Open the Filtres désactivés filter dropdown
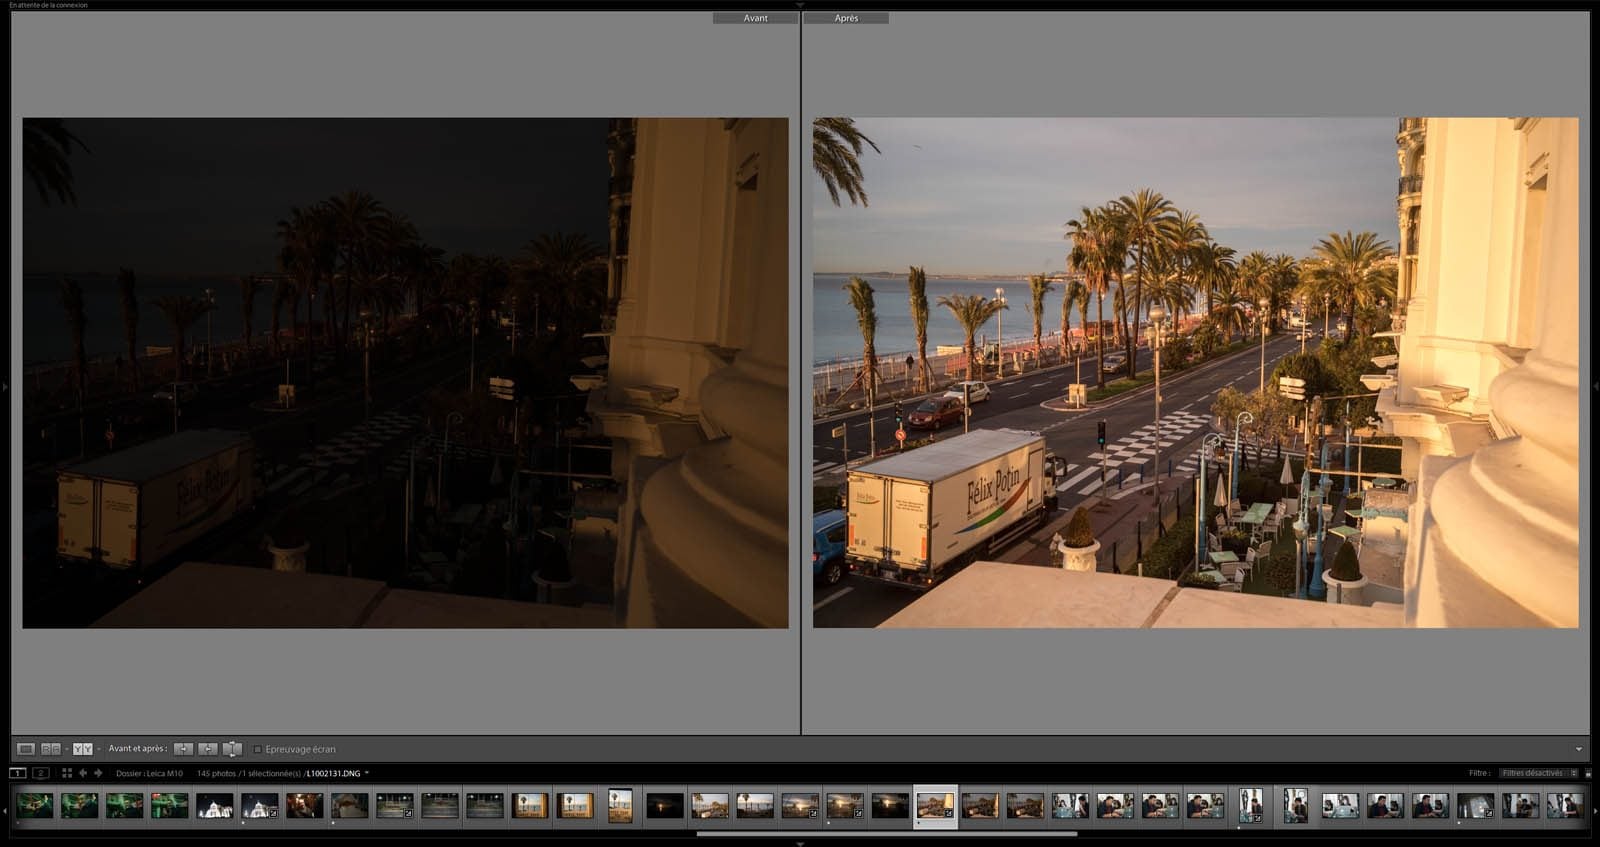This screenshot has height=847, width=1600. [1538, 773]
